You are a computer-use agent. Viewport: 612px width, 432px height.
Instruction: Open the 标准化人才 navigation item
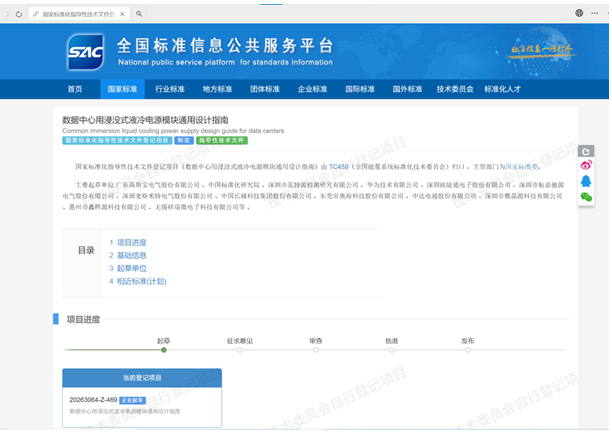click(503, 89)
